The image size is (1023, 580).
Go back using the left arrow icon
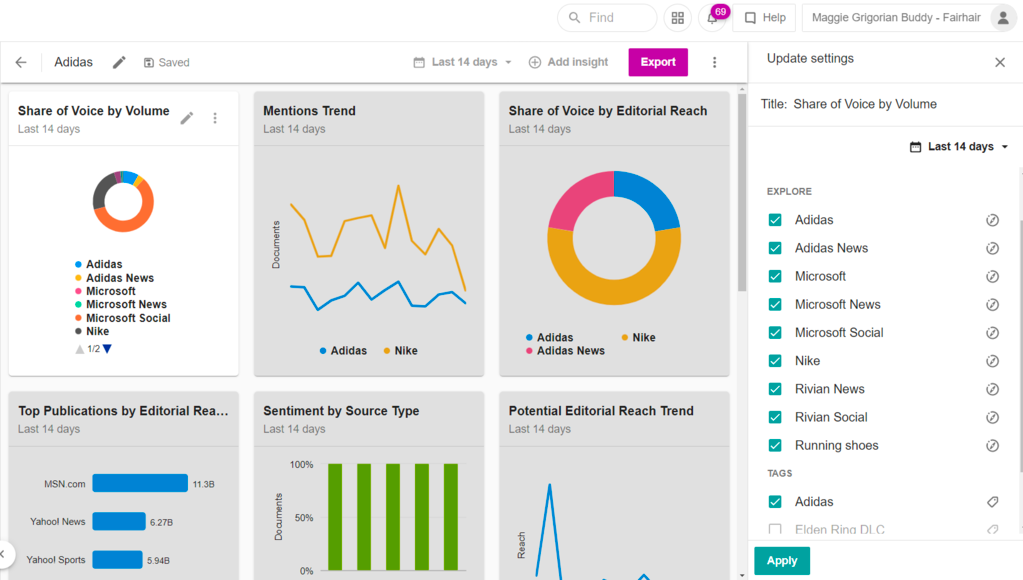21,62
